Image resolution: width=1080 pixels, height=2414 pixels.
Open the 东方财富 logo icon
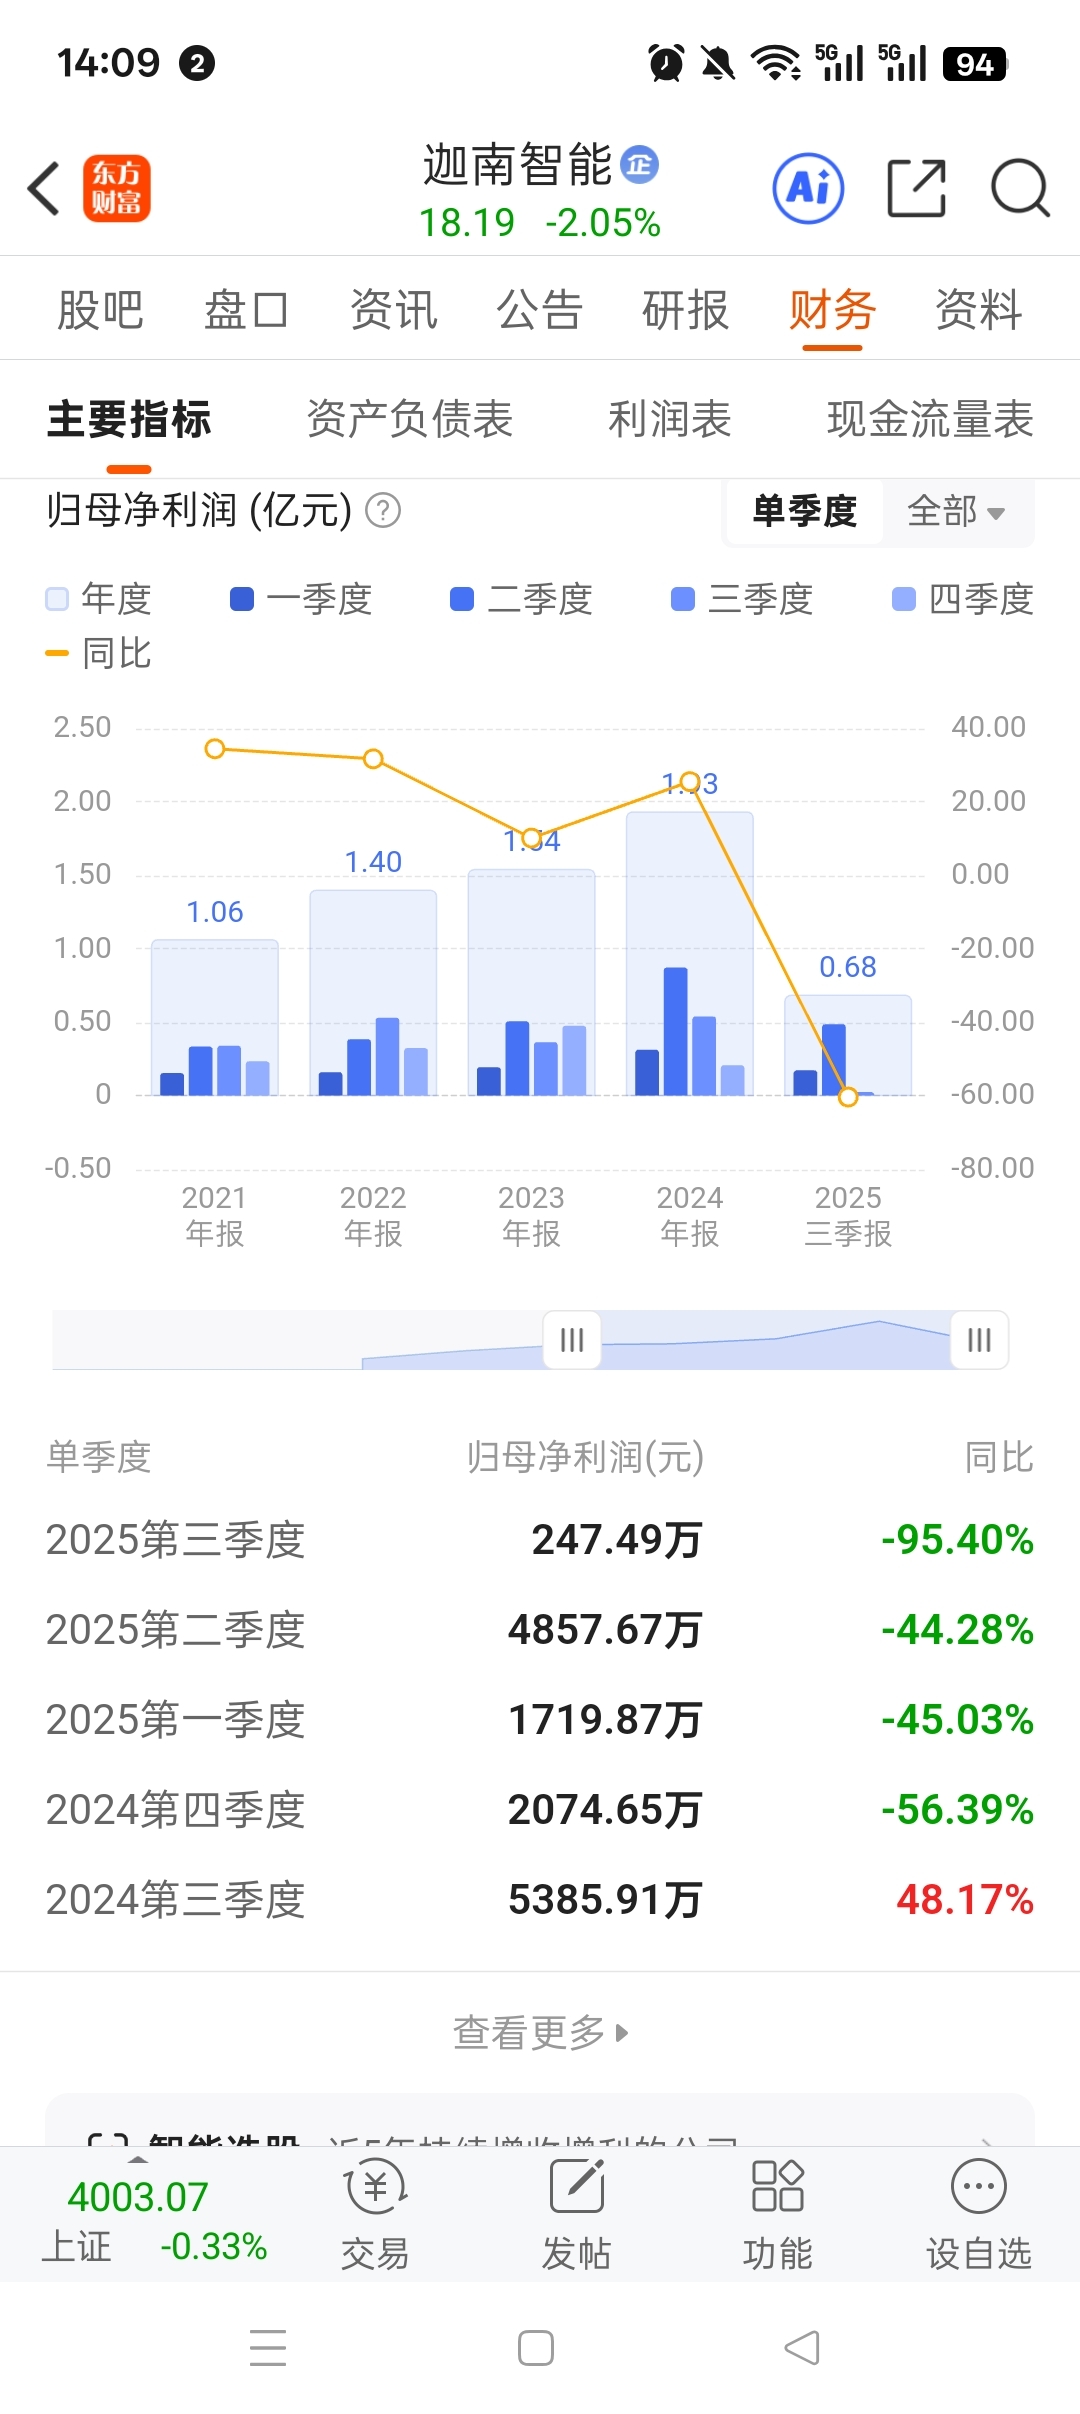point(116,188)
